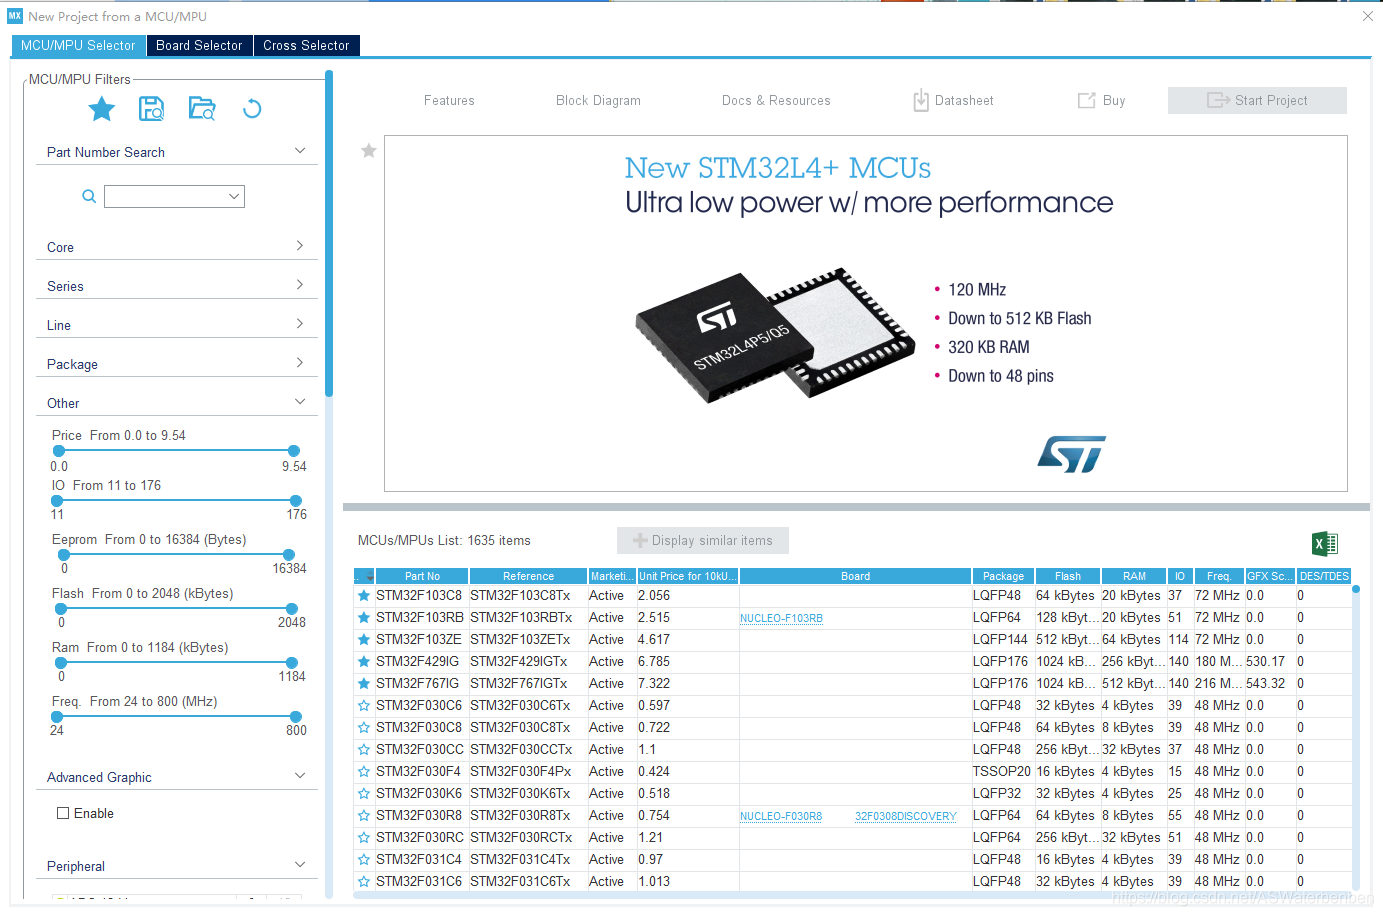1383x916 pixels.
Task: Open the Features tab
Action: [449, 101]
